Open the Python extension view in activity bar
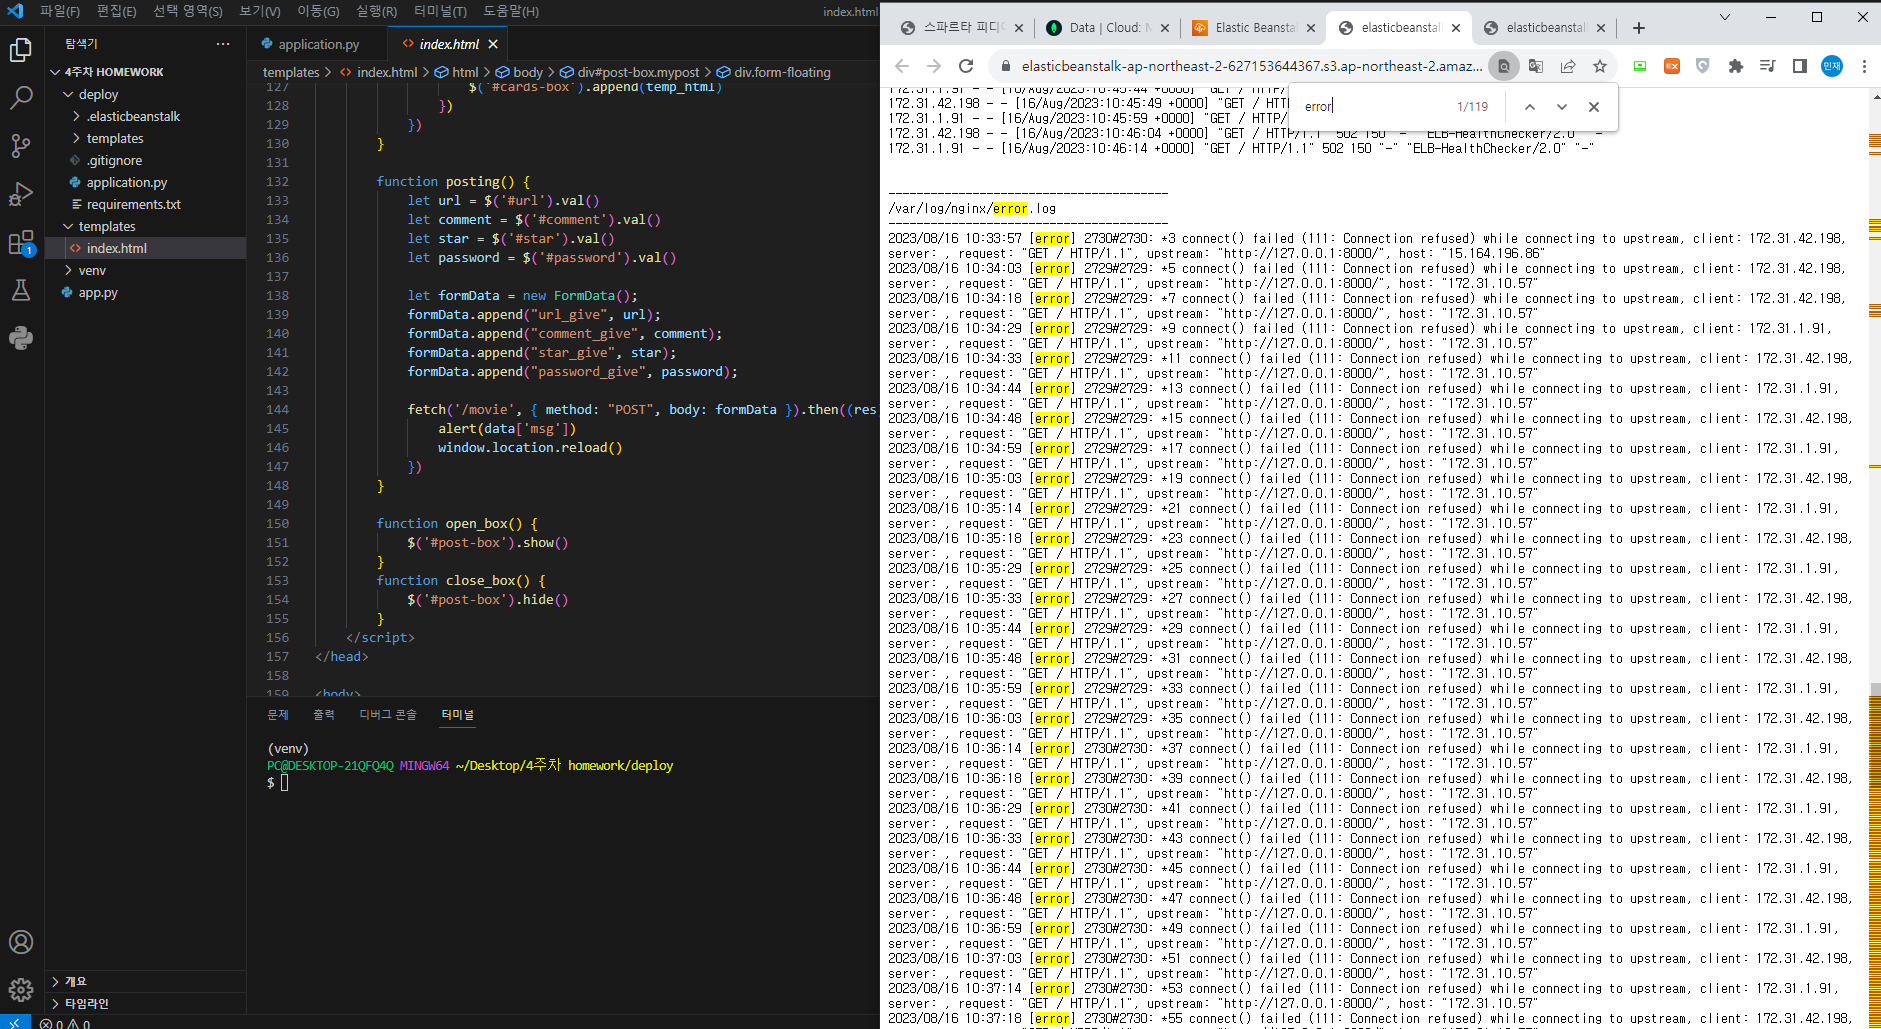Image resolution: width=1881 pixels, height=1029 pixels. 21,338
